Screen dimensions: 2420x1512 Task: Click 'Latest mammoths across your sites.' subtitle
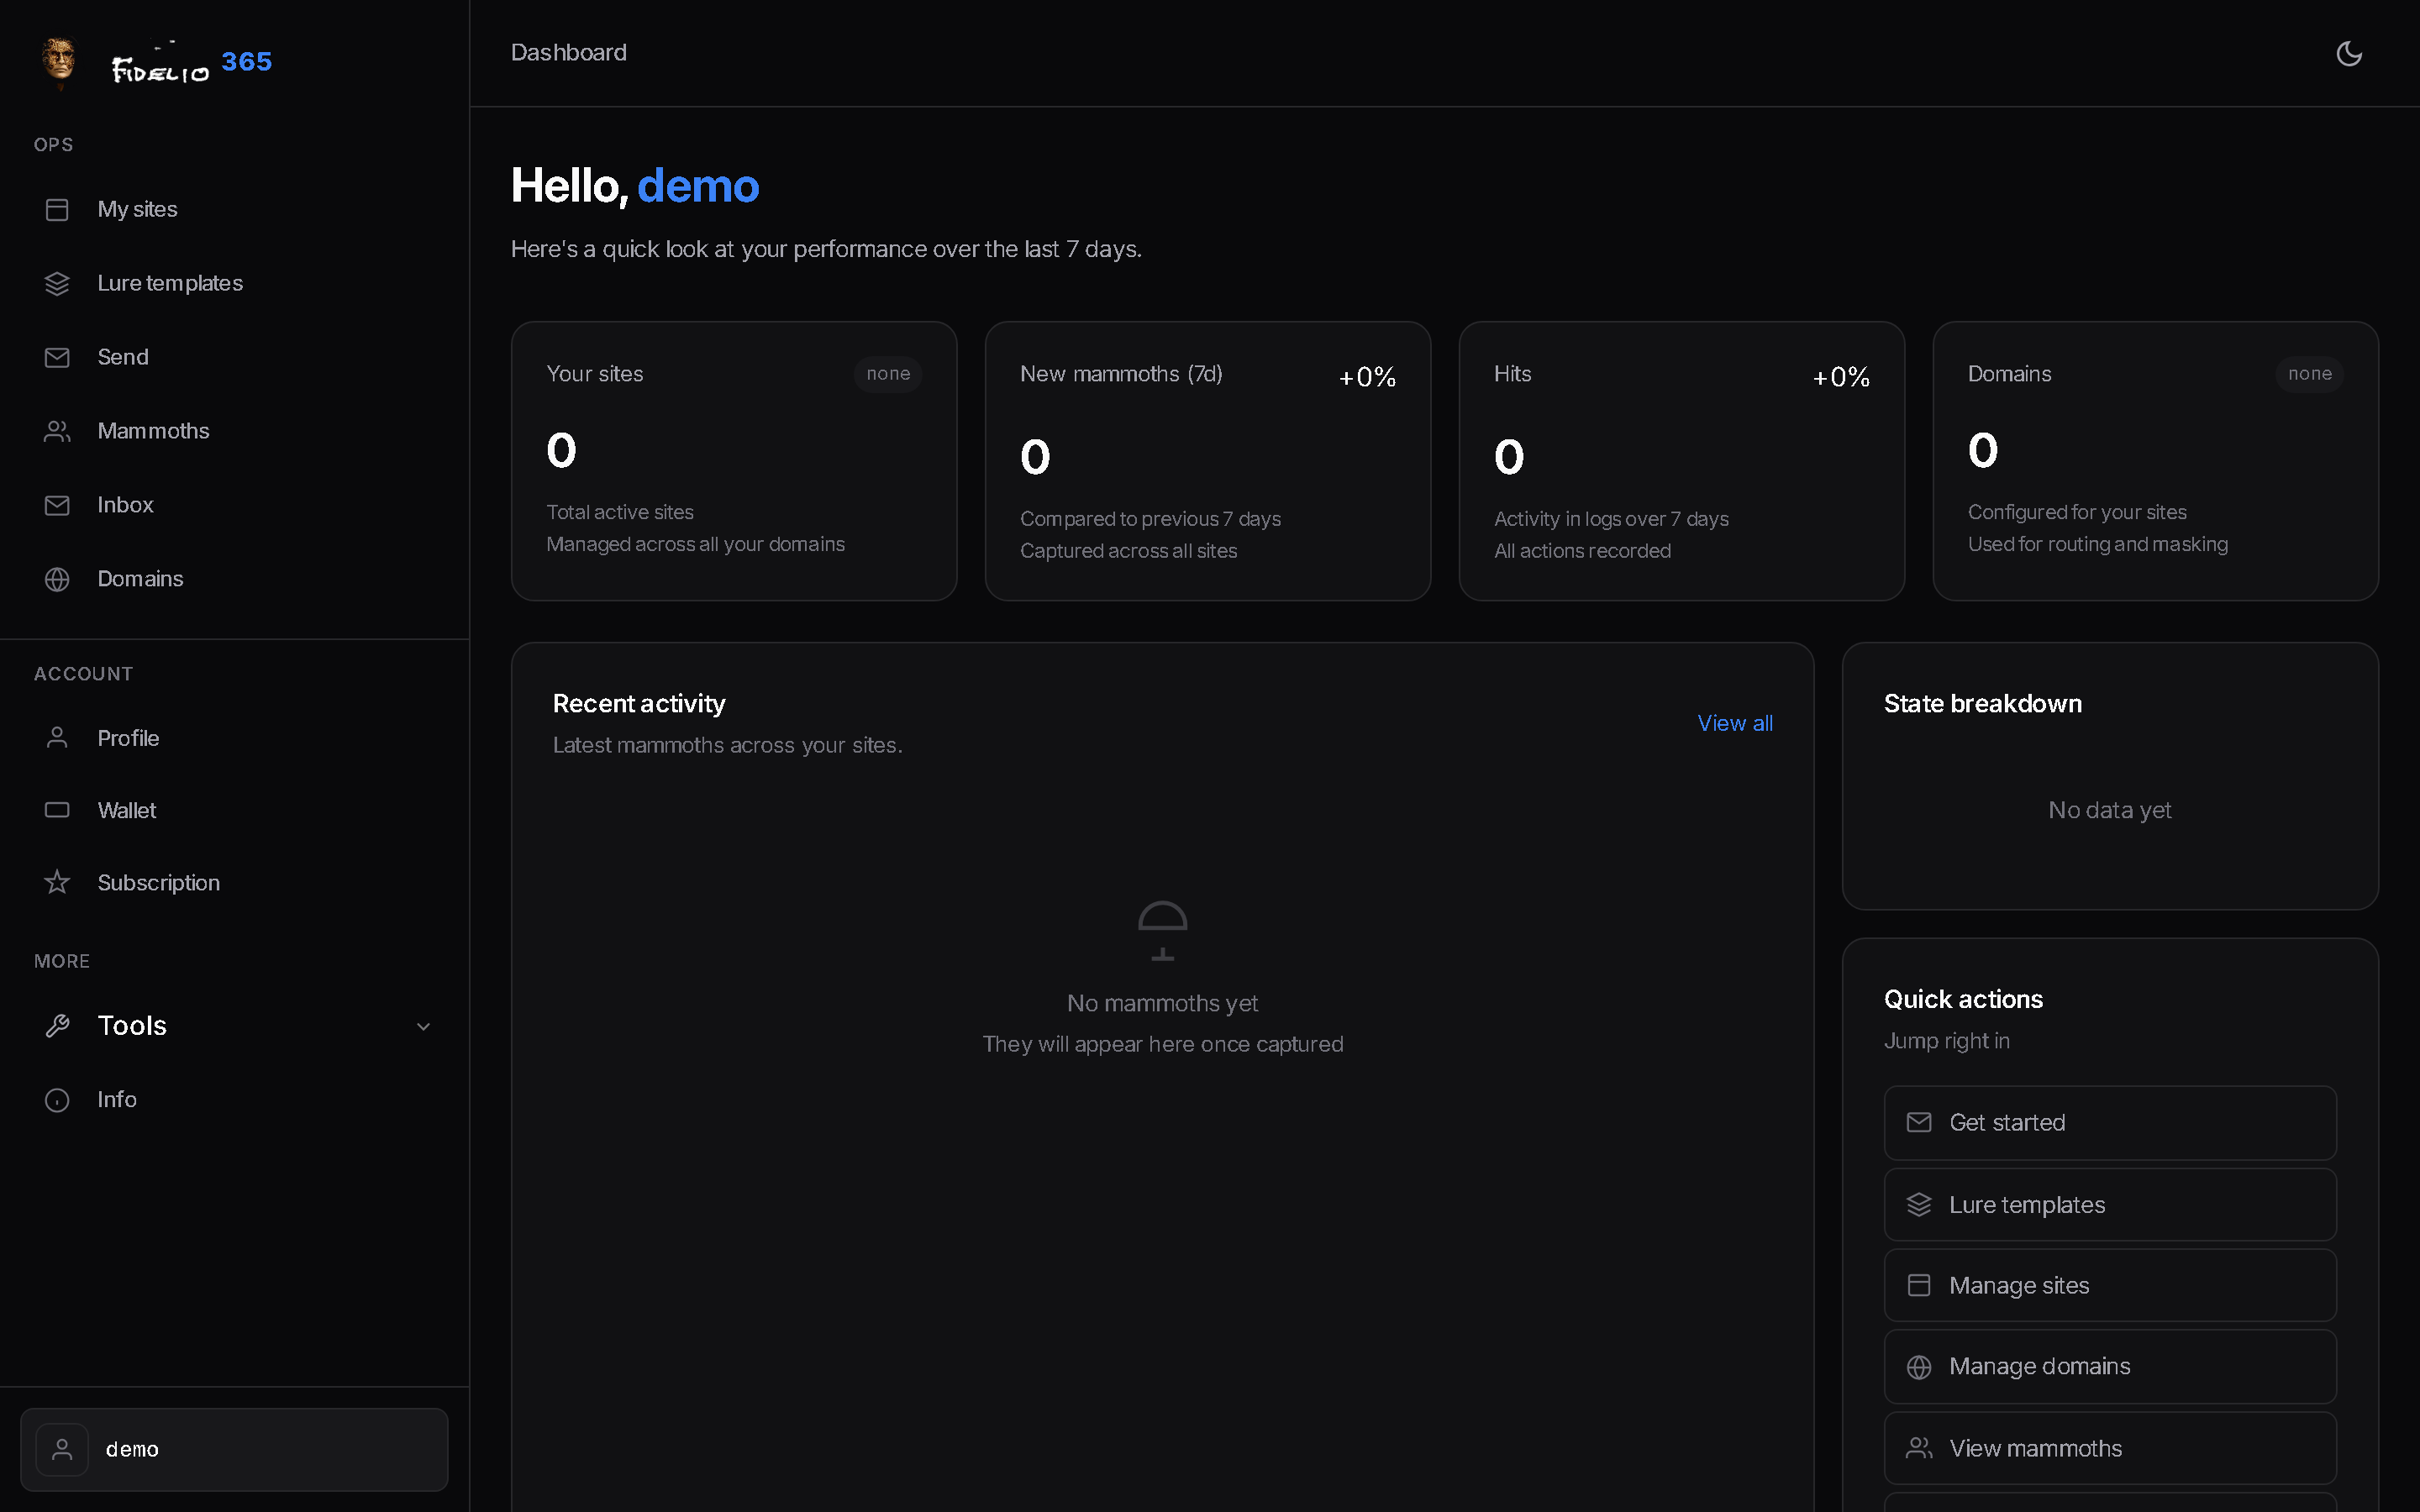(x=727, y=745)
